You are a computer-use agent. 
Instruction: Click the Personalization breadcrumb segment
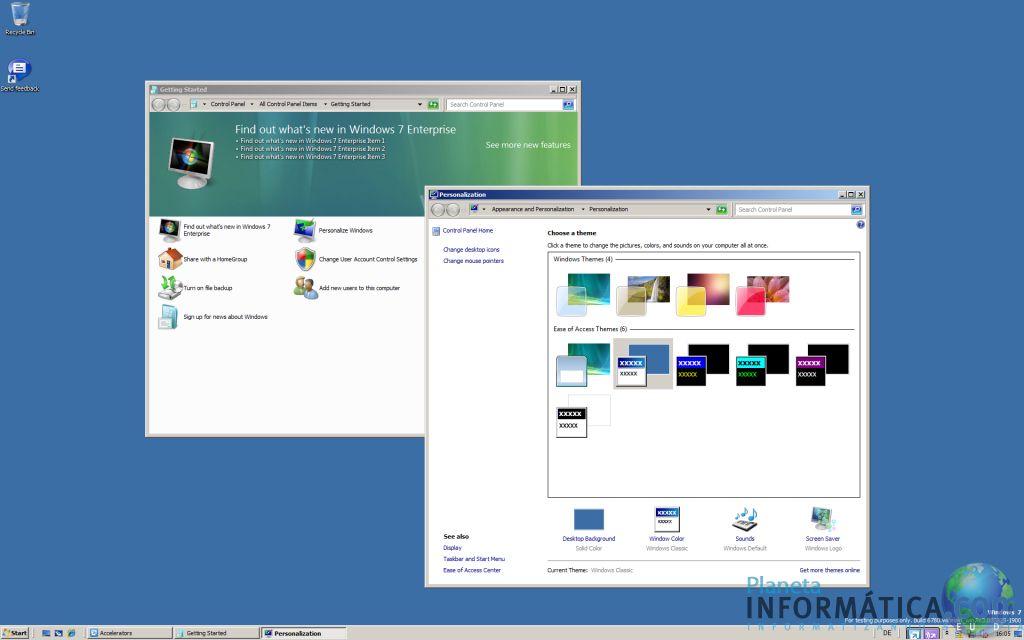pos(608,209)
